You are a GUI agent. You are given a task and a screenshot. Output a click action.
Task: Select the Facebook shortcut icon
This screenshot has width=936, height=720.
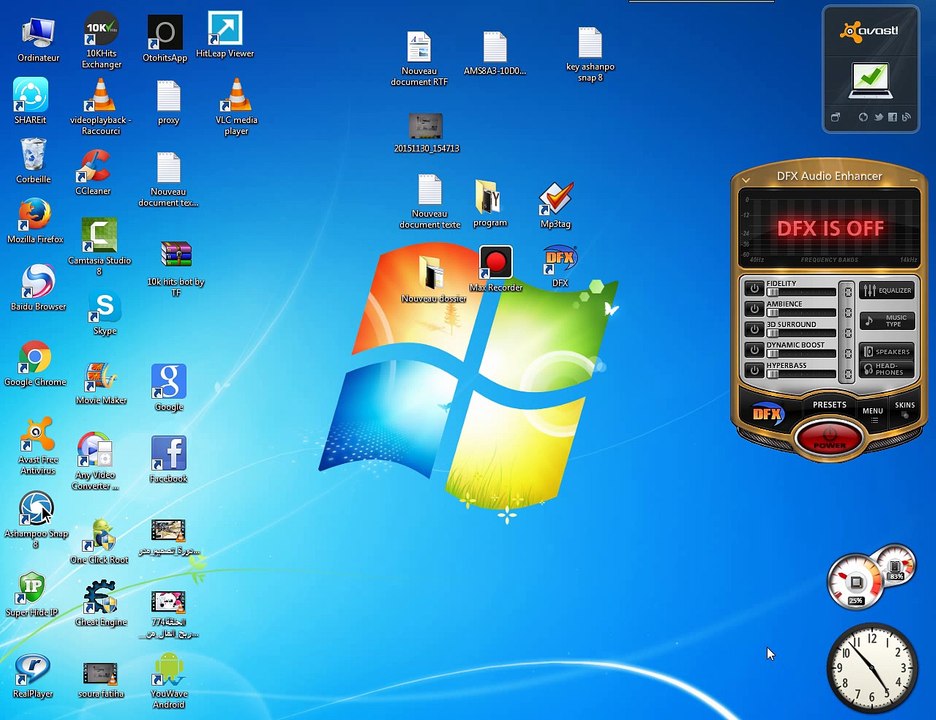point(168,459)
